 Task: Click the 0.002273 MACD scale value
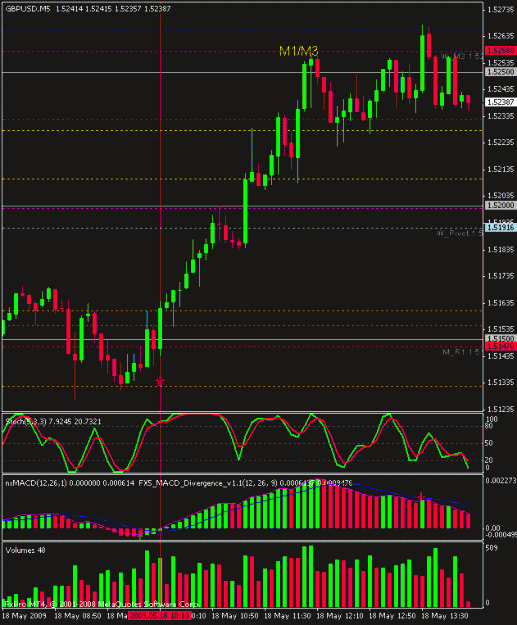pyautogui.click(x=501, y=480)
